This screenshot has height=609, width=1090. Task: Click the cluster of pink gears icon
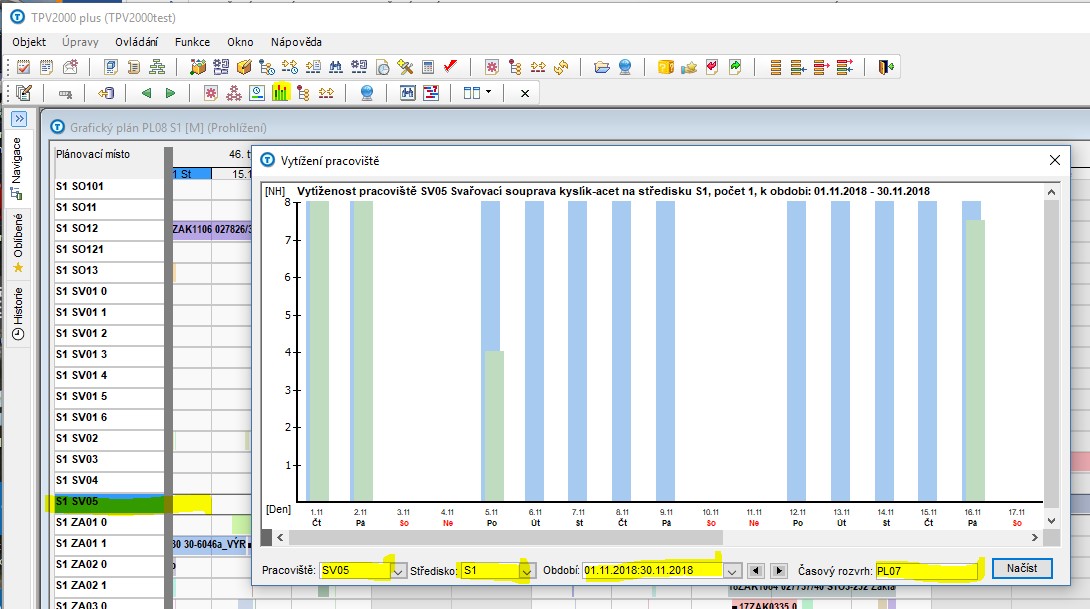pyautogui.click(x=234, y=93)
